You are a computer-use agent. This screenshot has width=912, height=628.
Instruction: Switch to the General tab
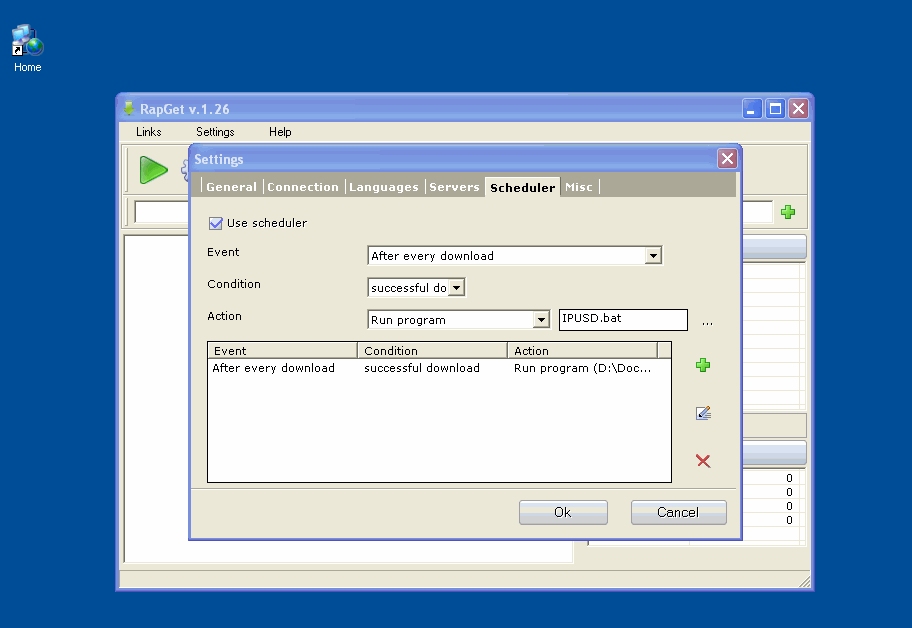231,187
